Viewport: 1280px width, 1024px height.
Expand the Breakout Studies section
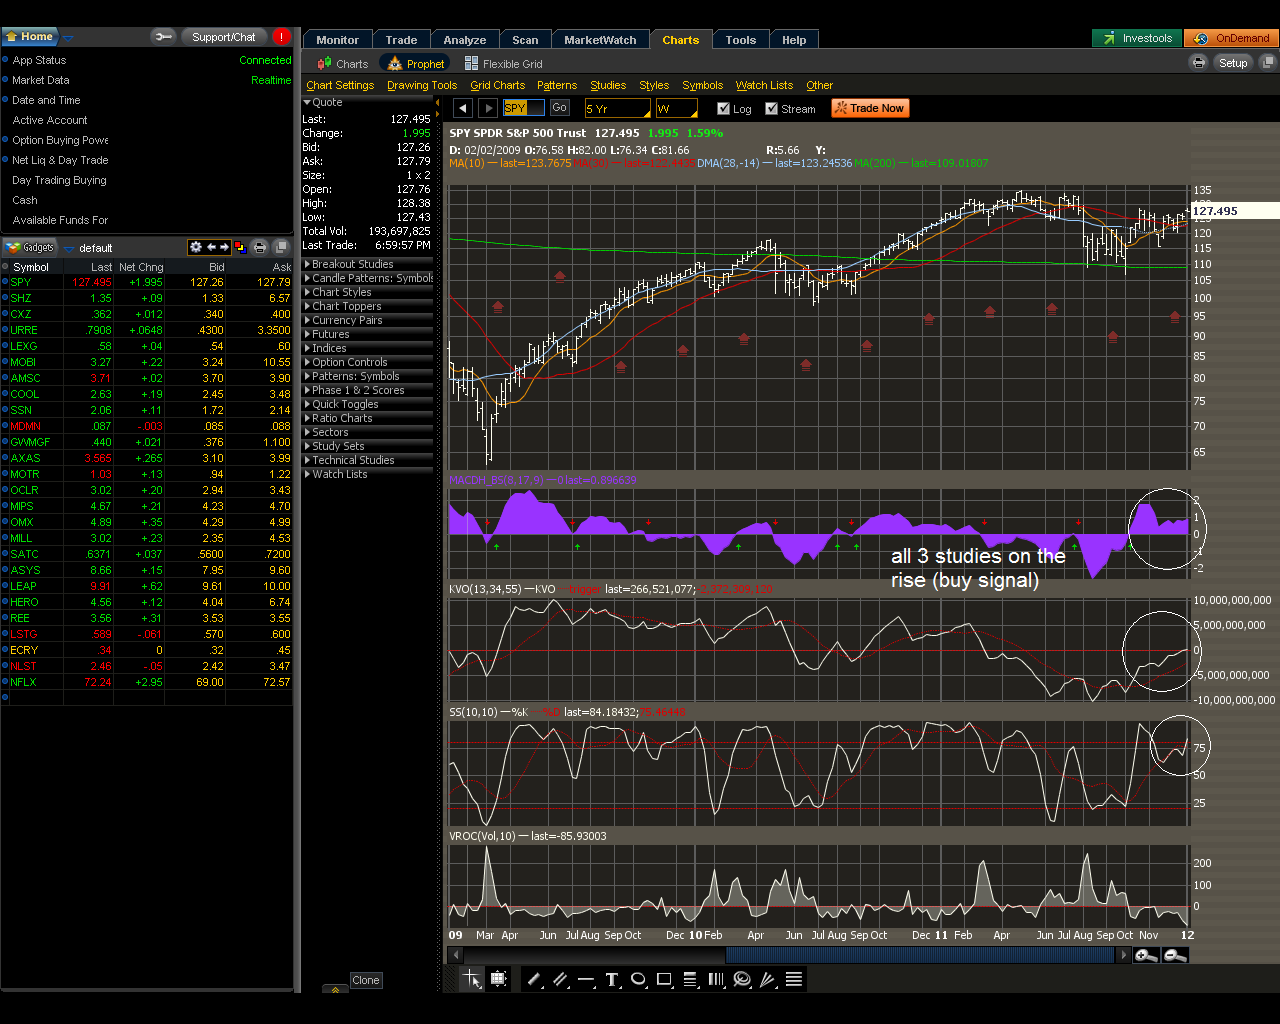367,264
